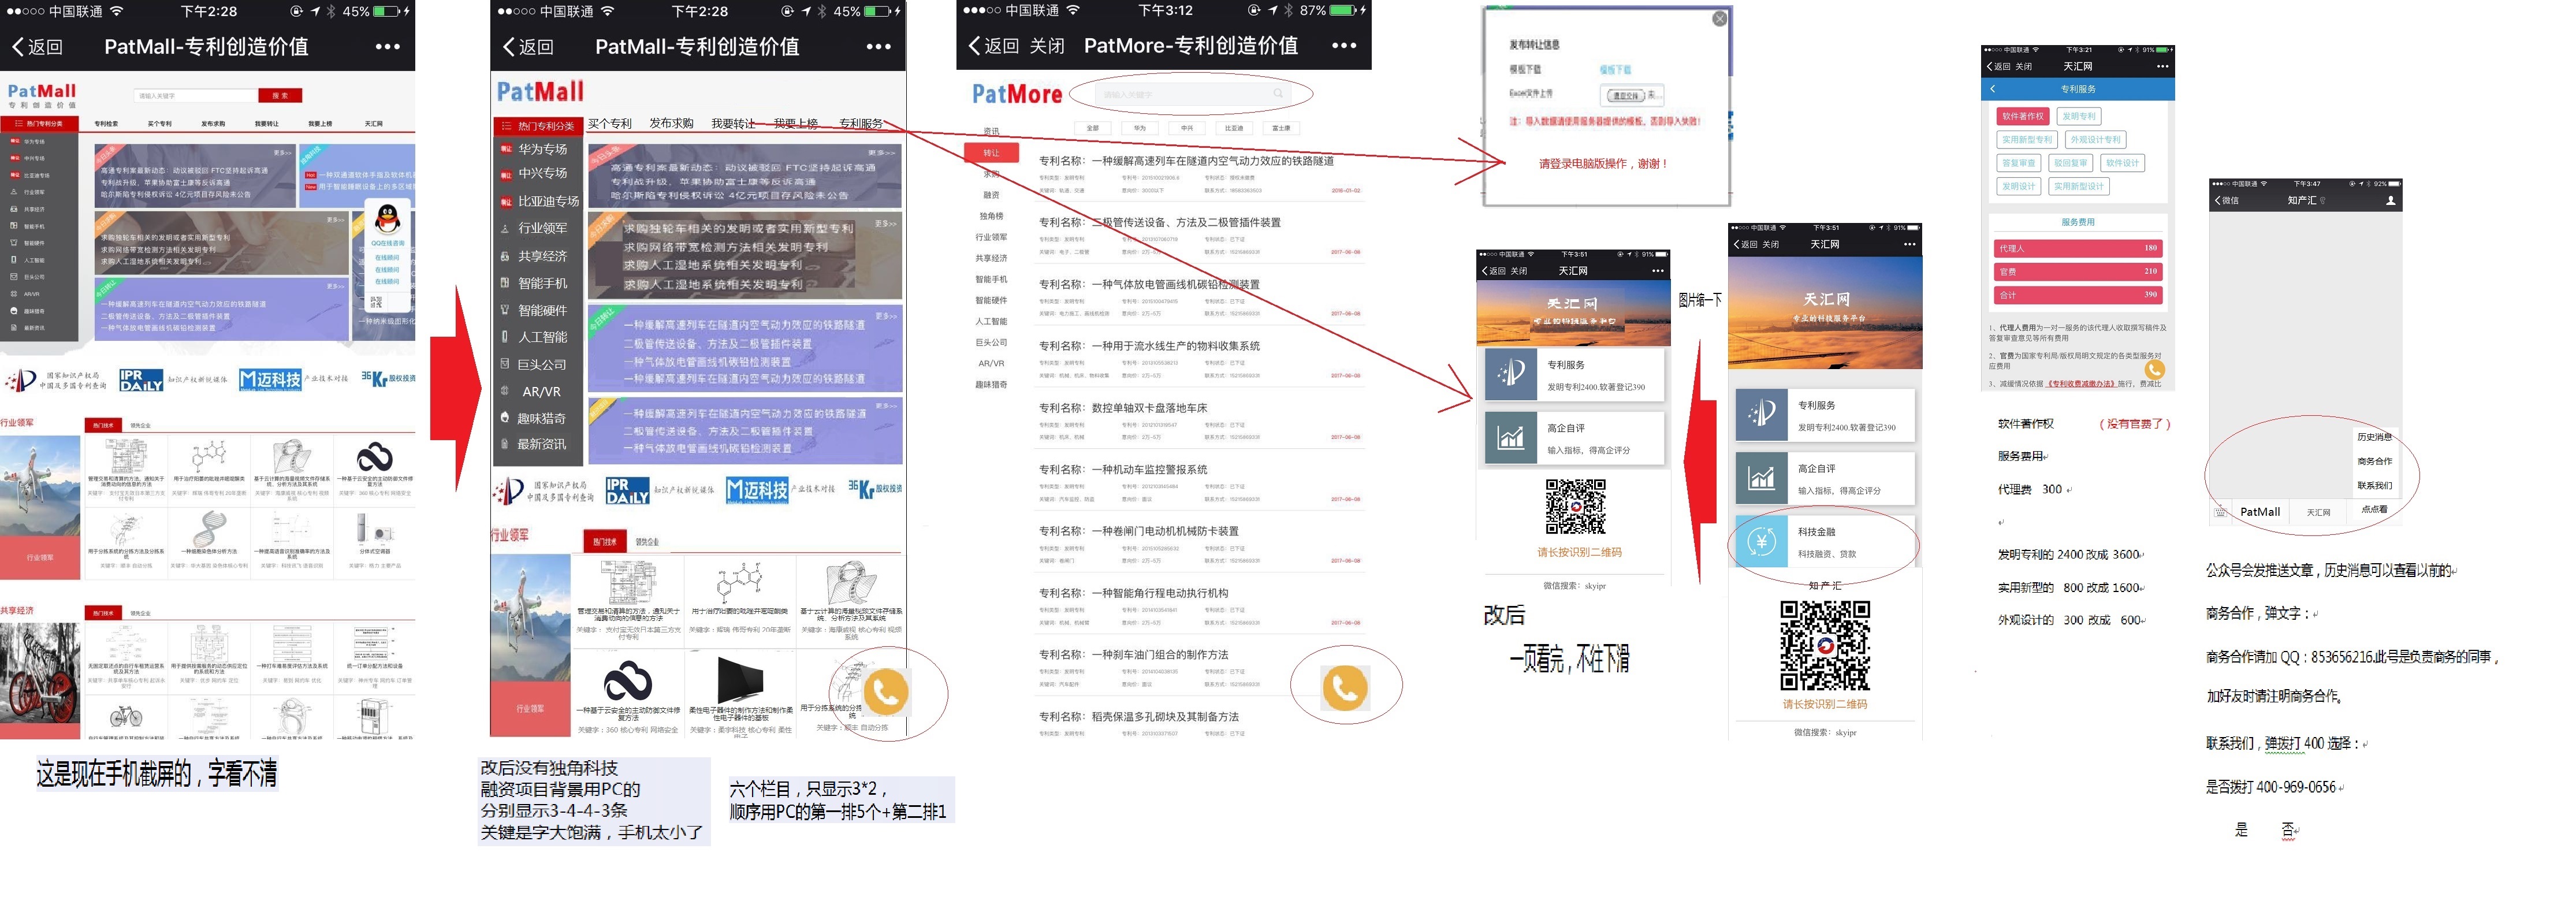
Task: Select 转让 in the PatMore side list
Action: point(991,152)
